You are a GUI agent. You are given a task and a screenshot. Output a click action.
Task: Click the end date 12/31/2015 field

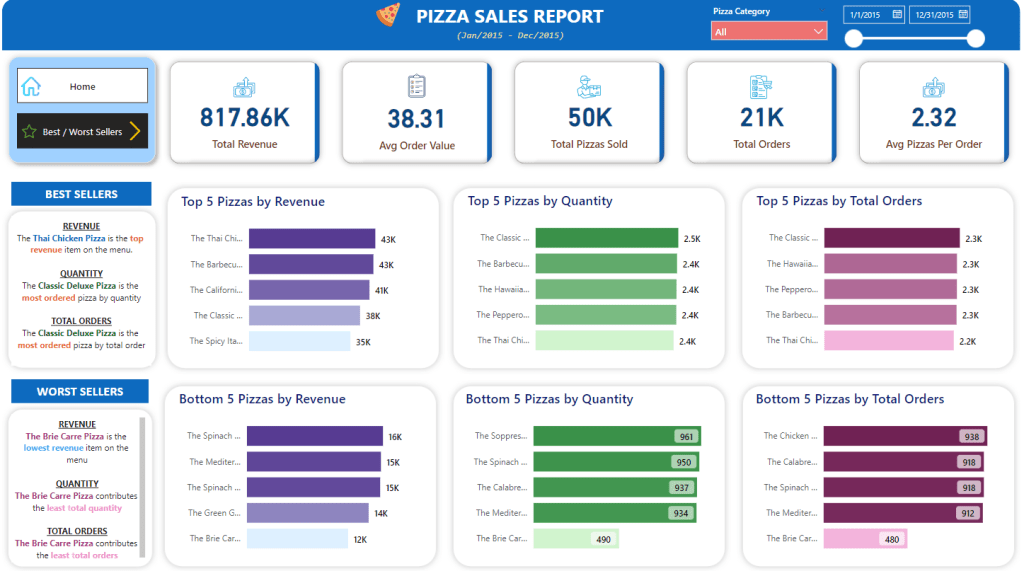click(x=931, y=14)
